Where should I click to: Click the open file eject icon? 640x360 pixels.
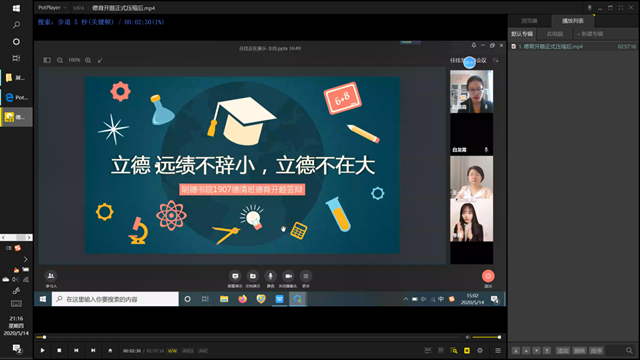point(110,350)
